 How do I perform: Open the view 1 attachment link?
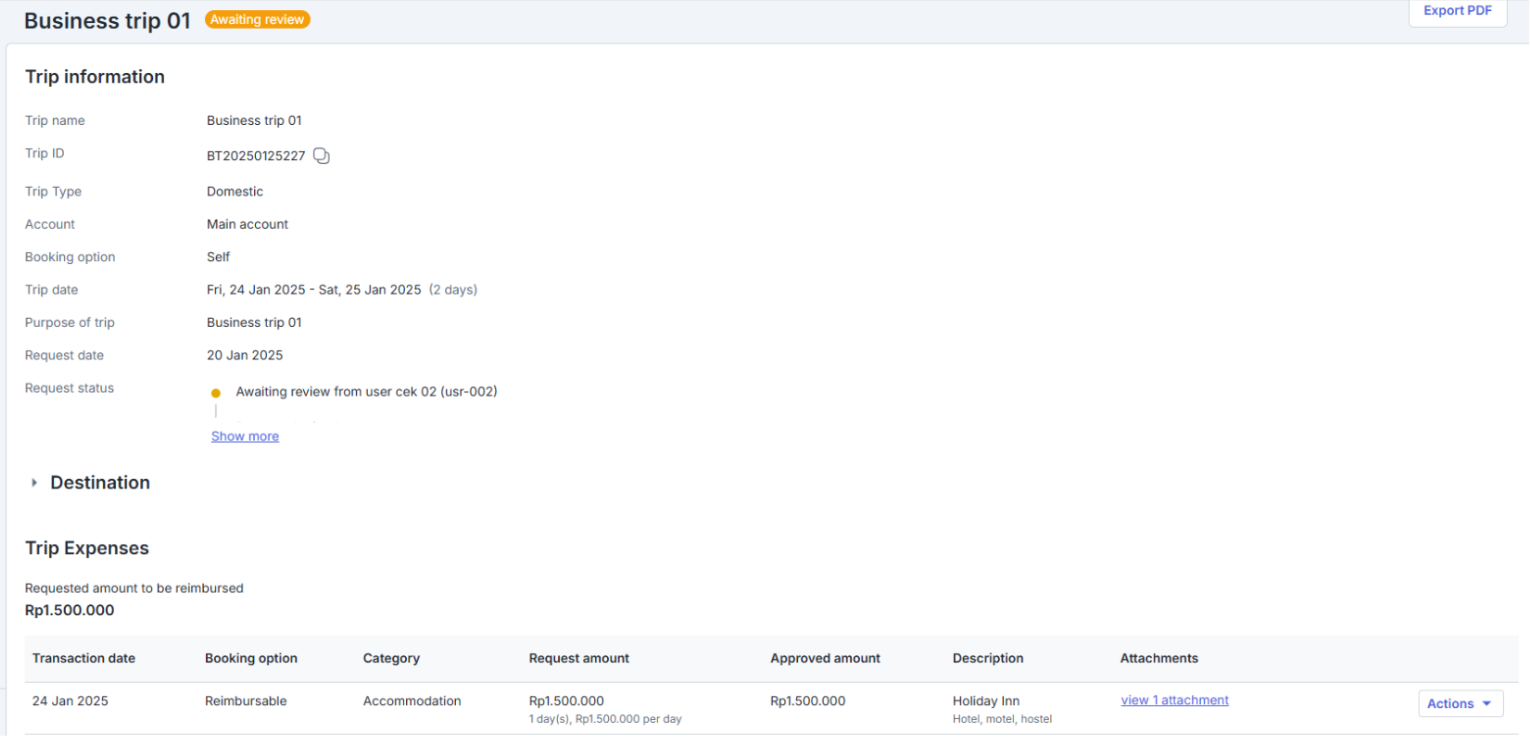pyautogui.click(x=1174, y=701)
